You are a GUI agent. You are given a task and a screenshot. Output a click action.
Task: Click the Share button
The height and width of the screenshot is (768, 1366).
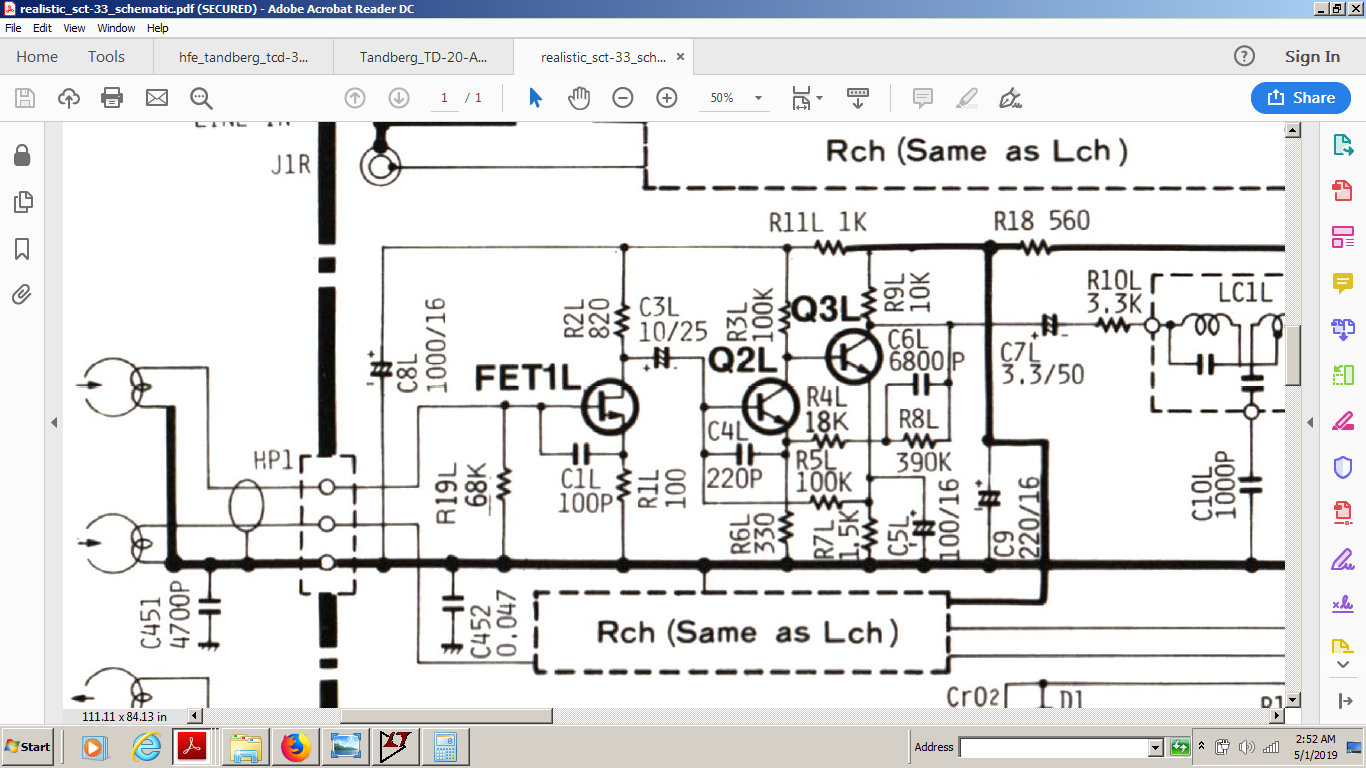[1300, 98]
